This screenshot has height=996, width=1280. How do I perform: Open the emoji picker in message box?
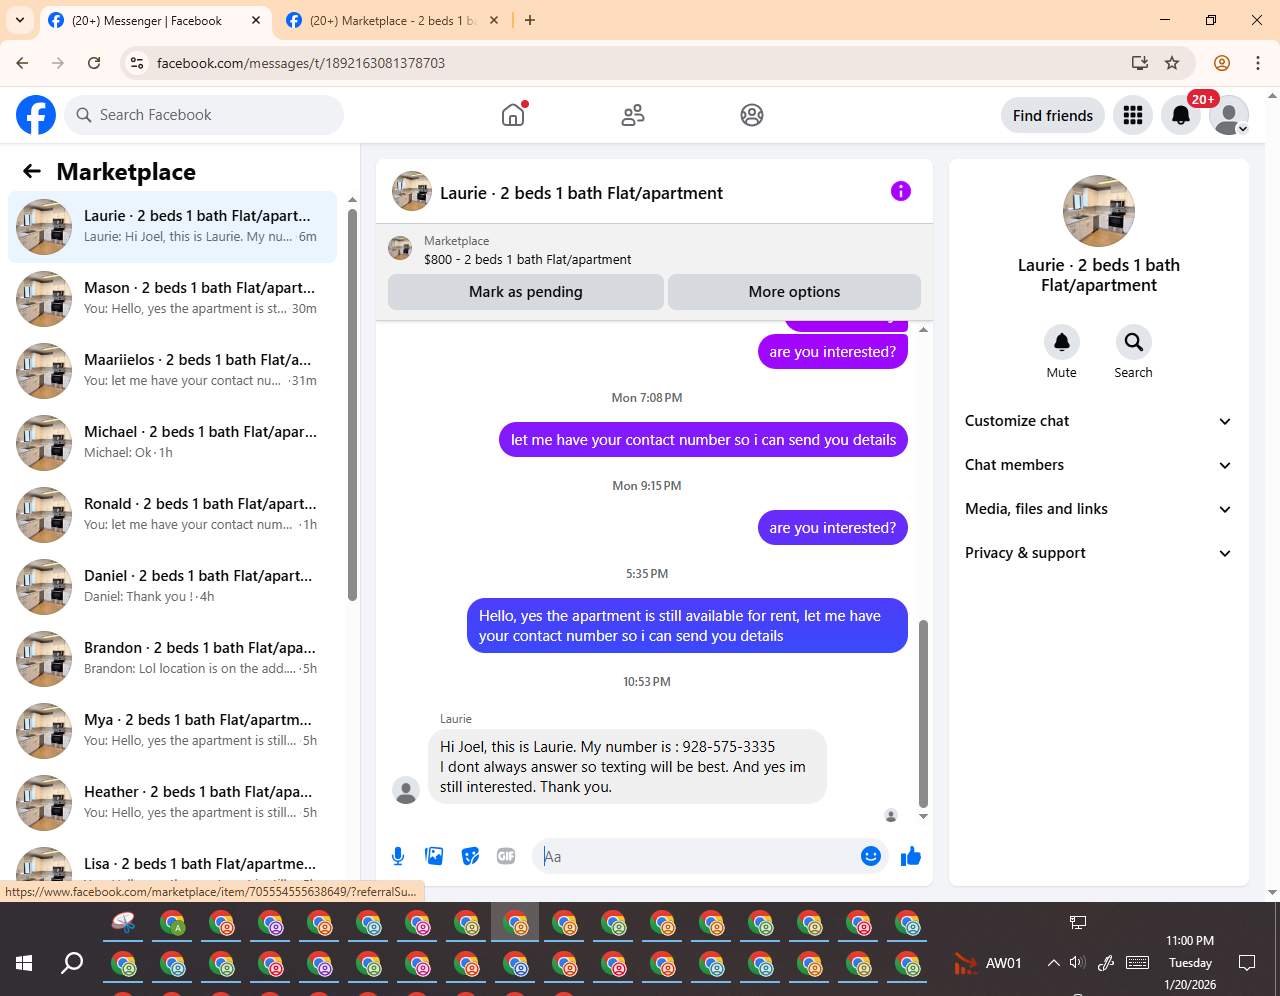click(871, 856)
